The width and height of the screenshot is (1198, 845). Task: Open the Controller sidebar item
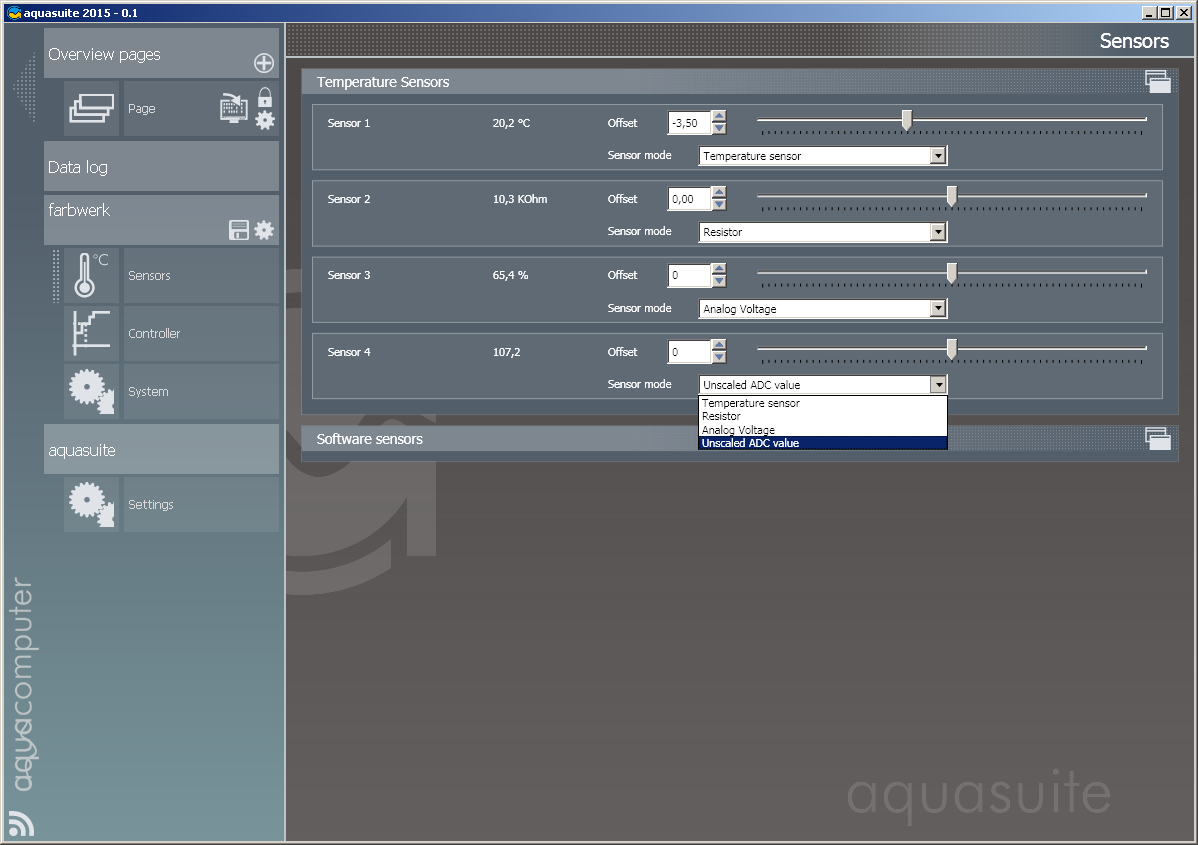point(201,333)
